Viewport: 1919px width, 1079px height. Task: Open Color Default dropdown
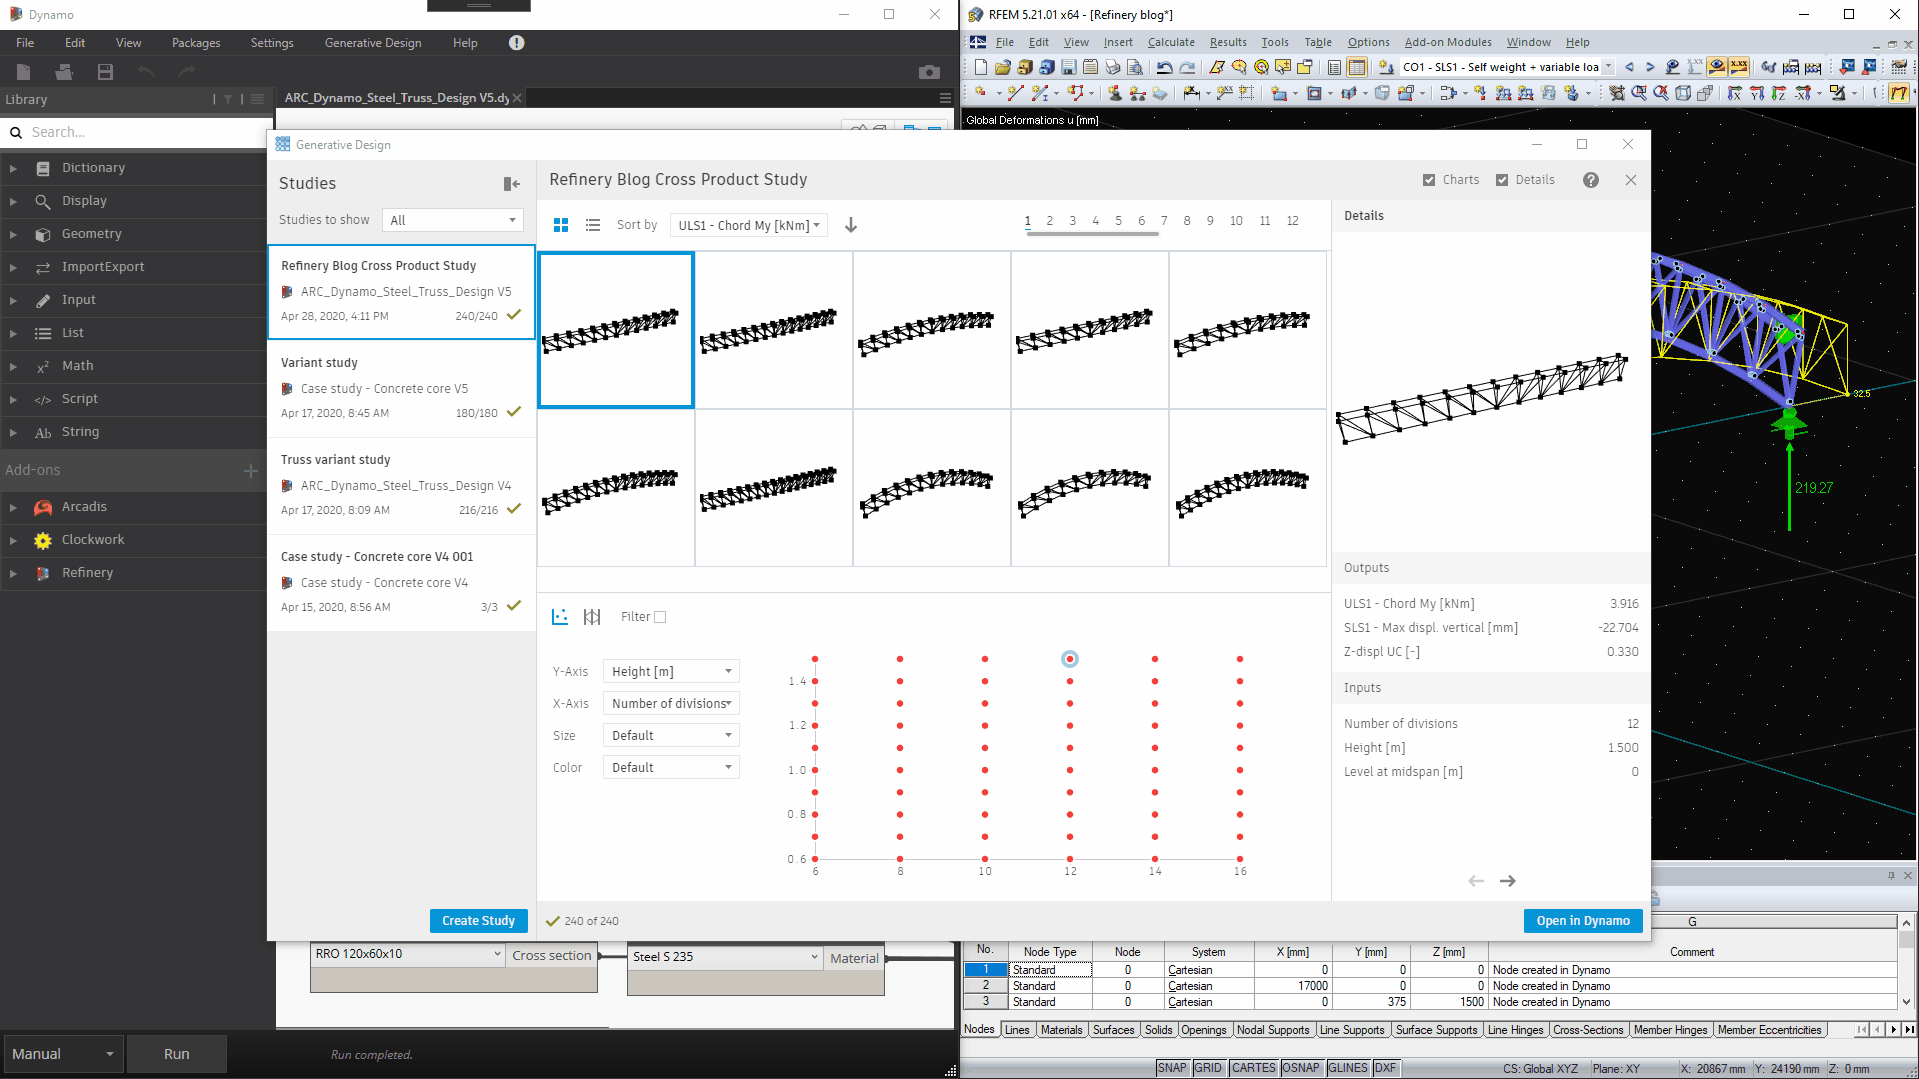671,767
